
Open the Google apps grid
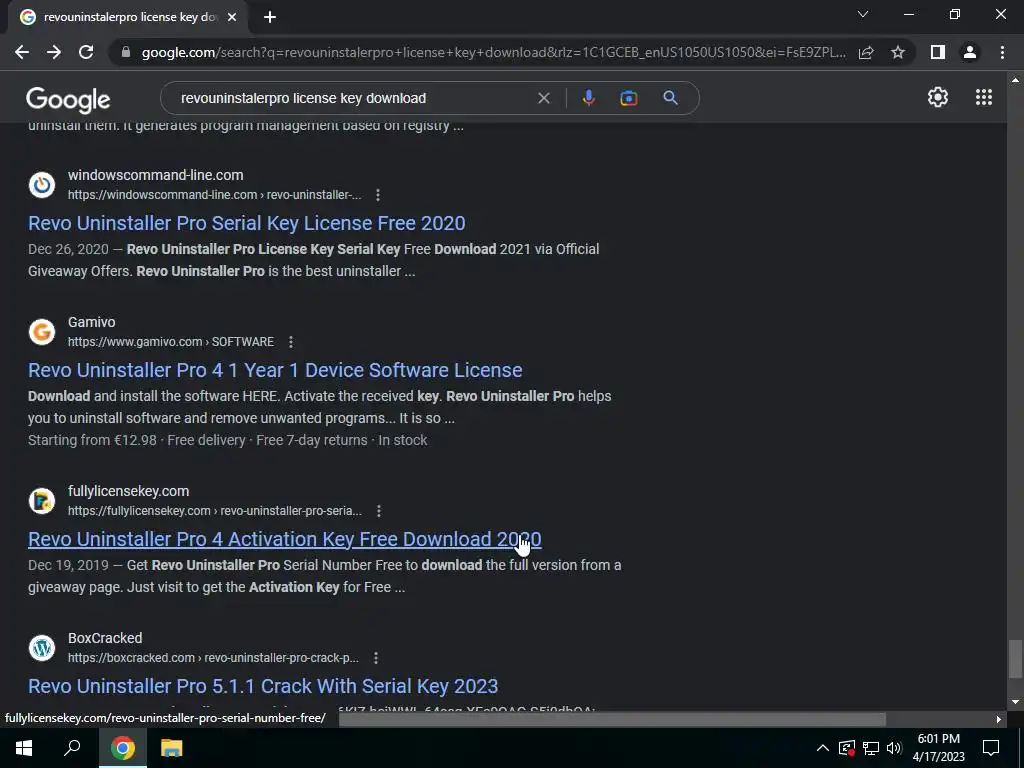984,97
